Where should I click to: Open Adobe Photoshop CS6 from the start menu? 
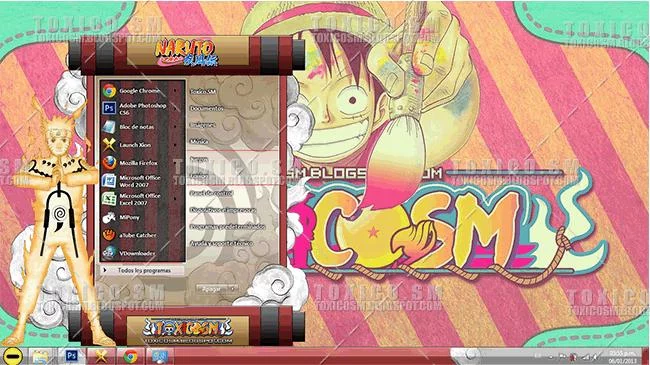tap(142, 109)
